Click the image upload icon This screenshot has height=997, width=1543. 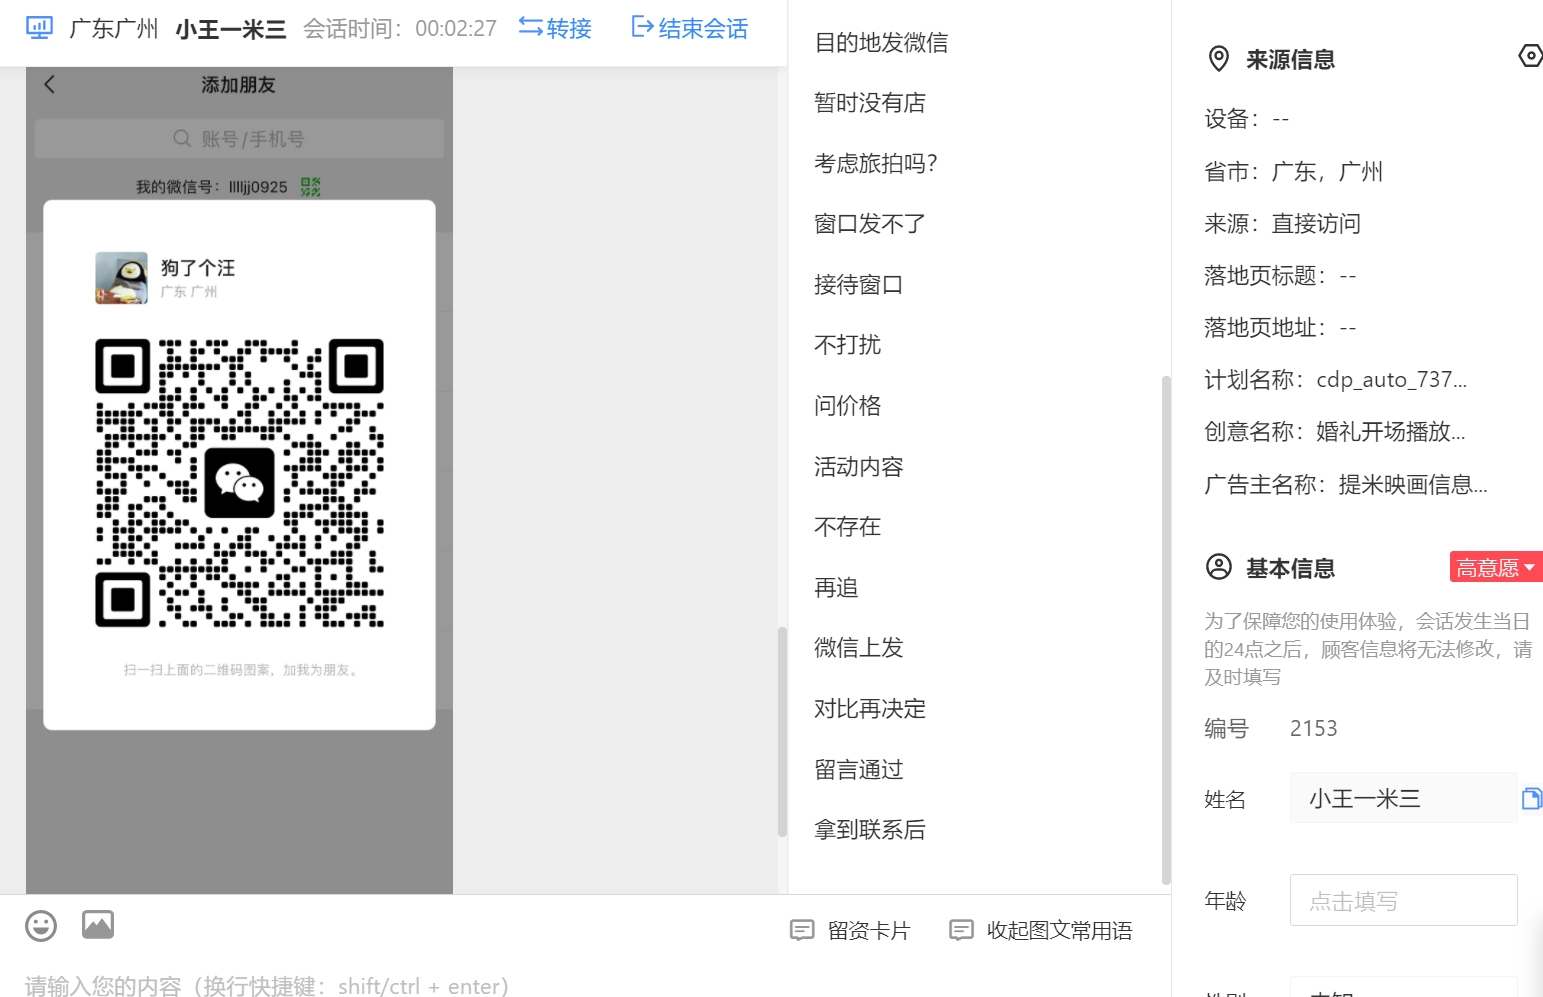tap(98, 925)
